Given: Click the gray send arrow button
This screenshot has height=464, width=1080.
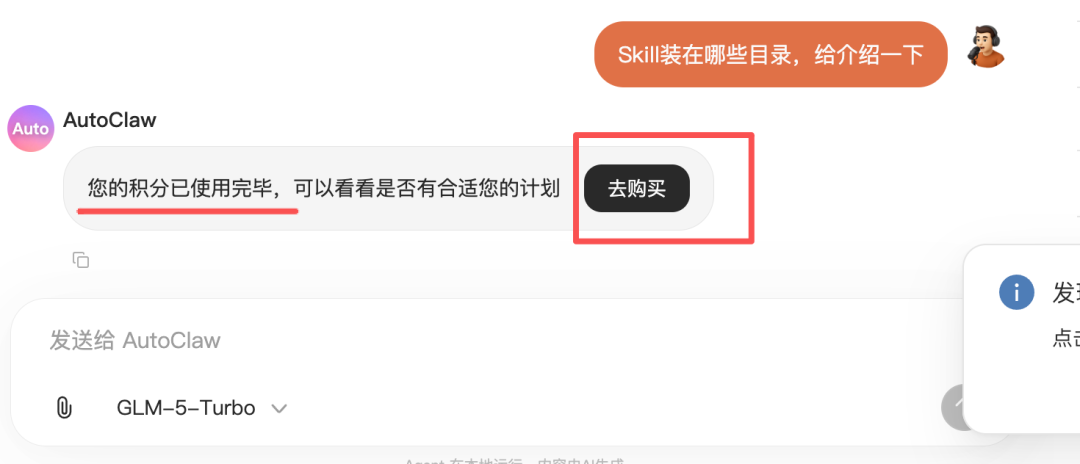Looking at the screenshot, I should coord(953,408).
